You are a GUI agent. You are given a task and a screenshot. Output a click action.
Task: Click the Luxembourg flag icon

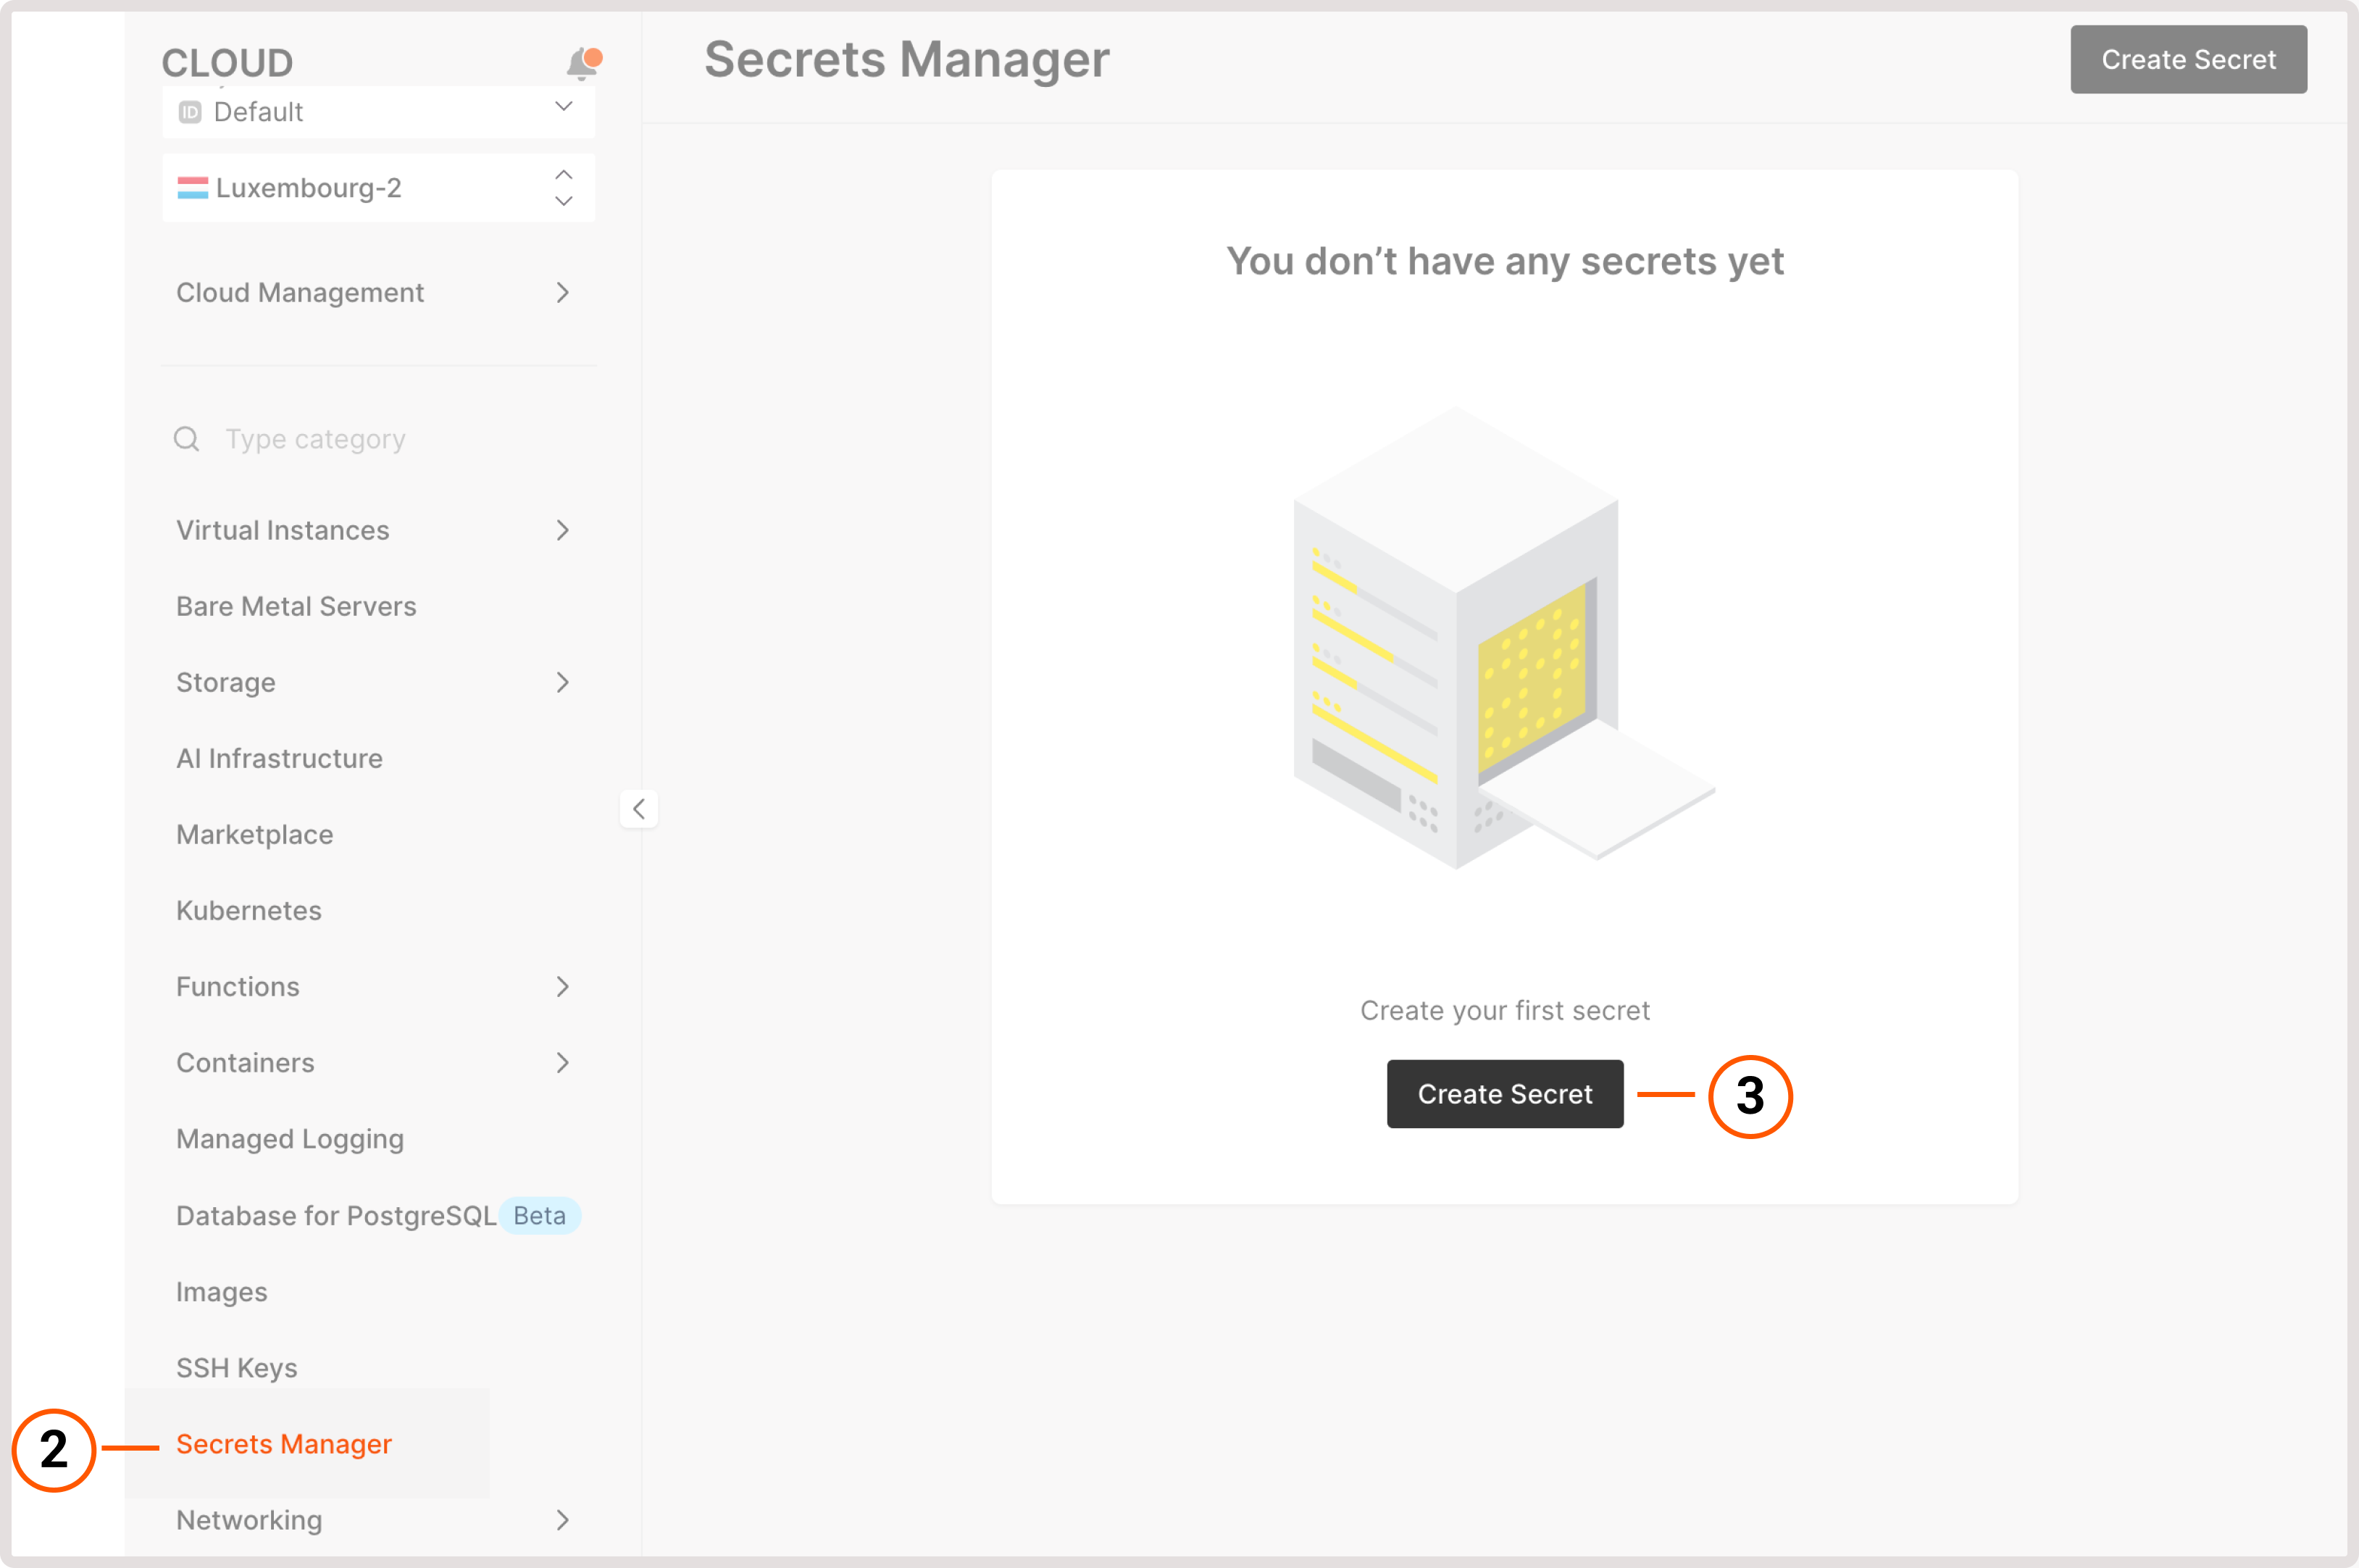pos(192,188)
